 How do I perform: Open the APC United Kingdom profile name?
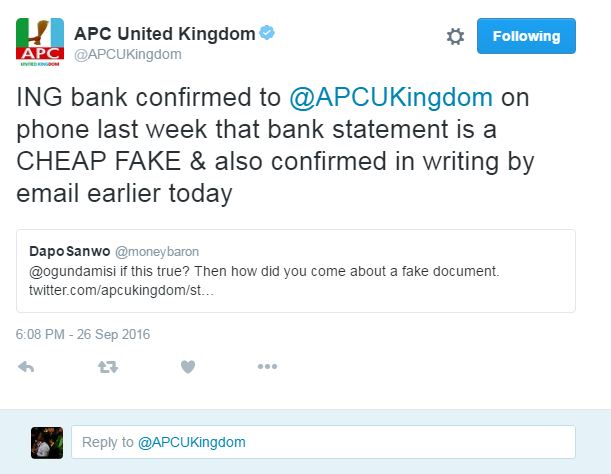[x=164, y=34]
